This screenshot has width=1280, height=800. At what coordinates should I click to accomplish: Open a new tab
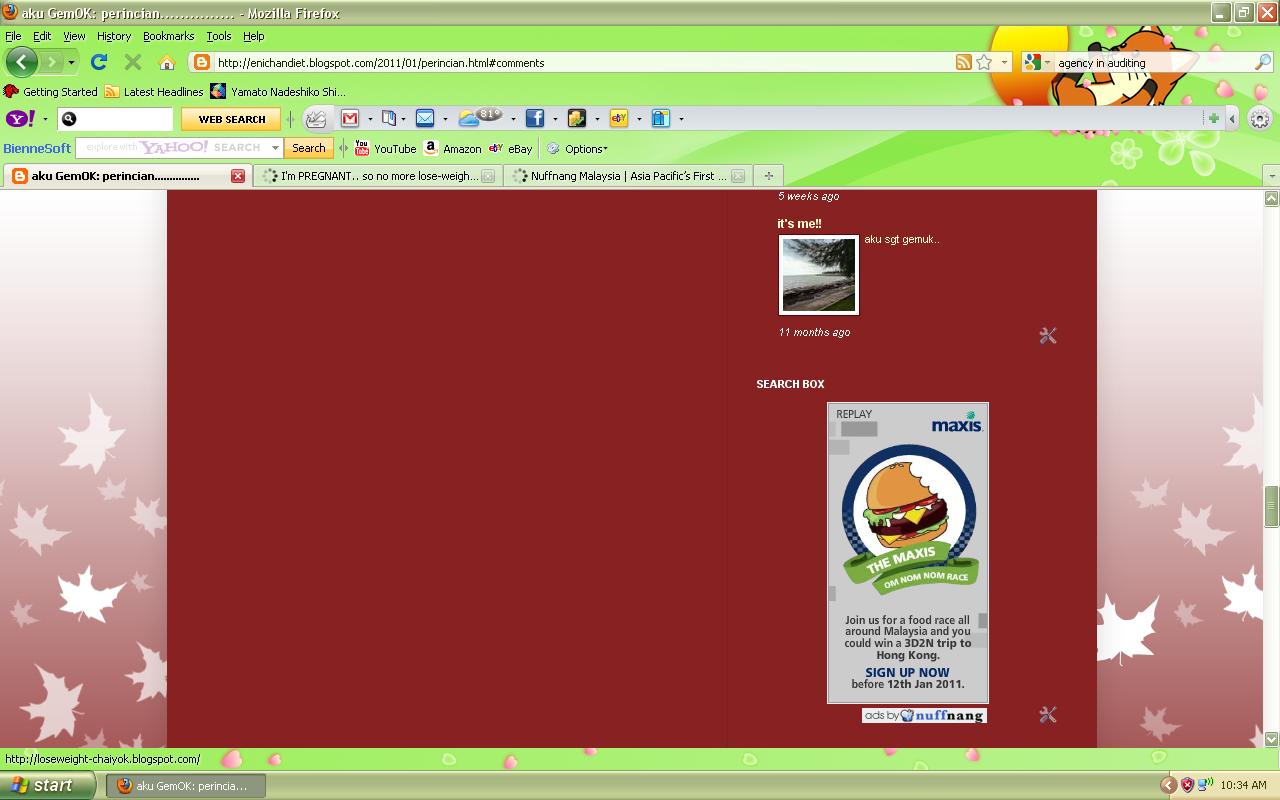coord(768,176)
